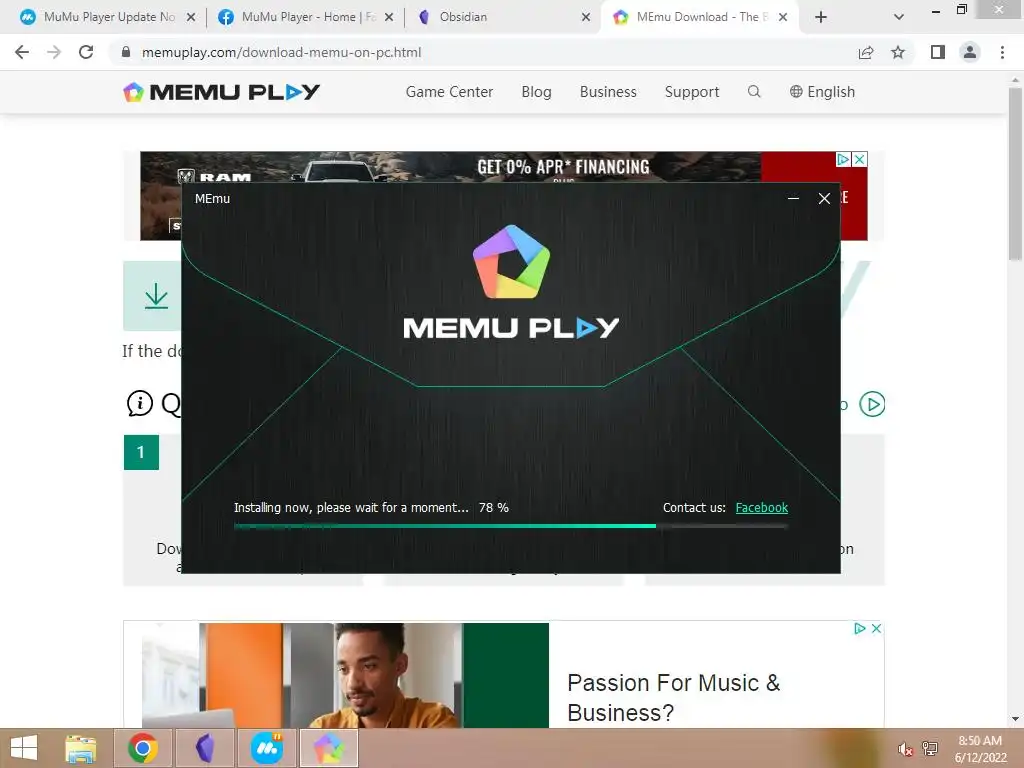Bookmark this page with star icon
Viewport: 1024px width, 768px height.
[x=898, y=52]
